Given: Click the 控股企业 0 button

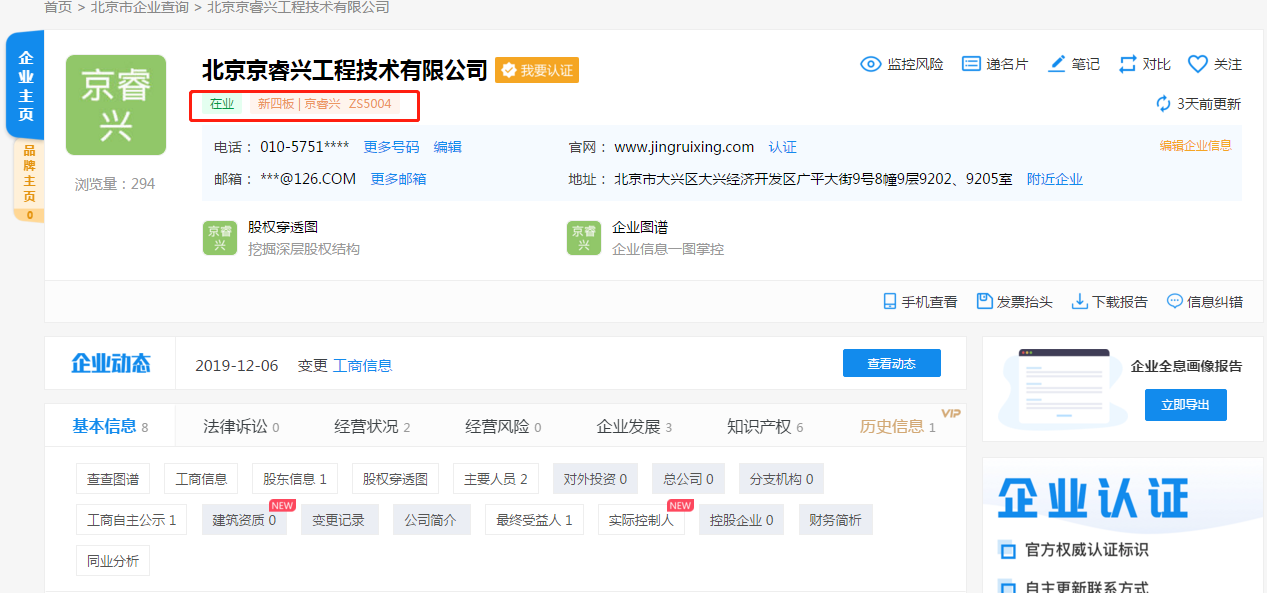Looking at the screenshot, I should point(742,520).
